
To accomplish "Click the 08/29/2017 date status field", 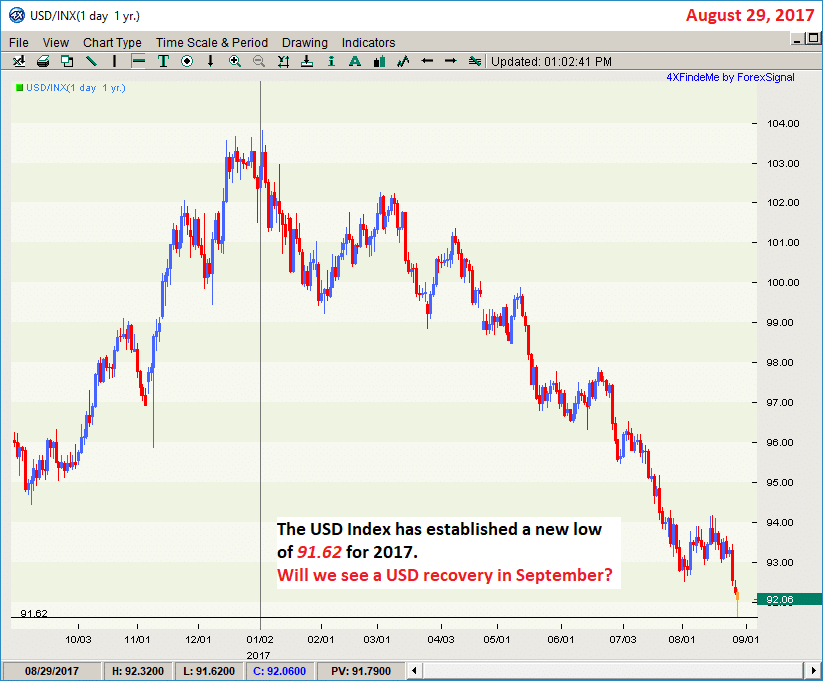I will coord(51,671).
